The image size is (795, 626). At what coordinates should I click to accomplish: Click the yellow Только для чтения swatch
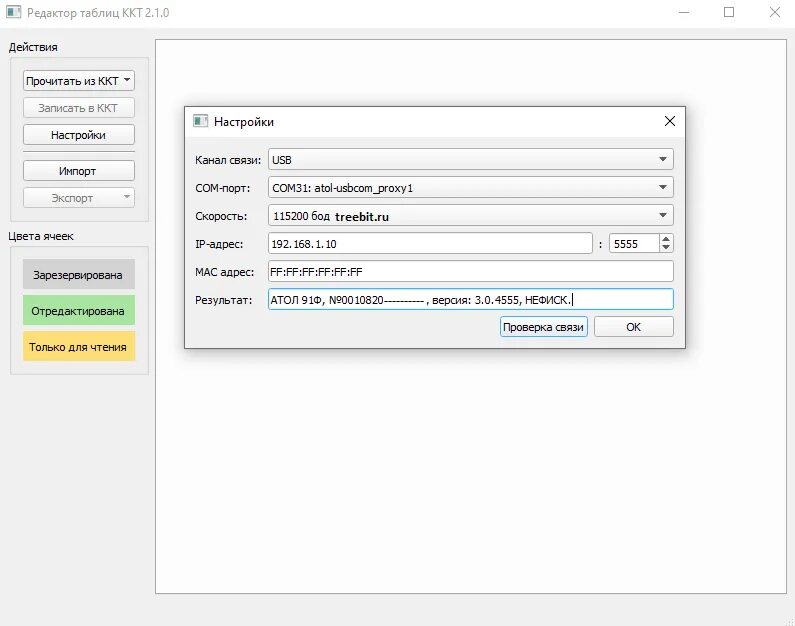pos(79,346)
